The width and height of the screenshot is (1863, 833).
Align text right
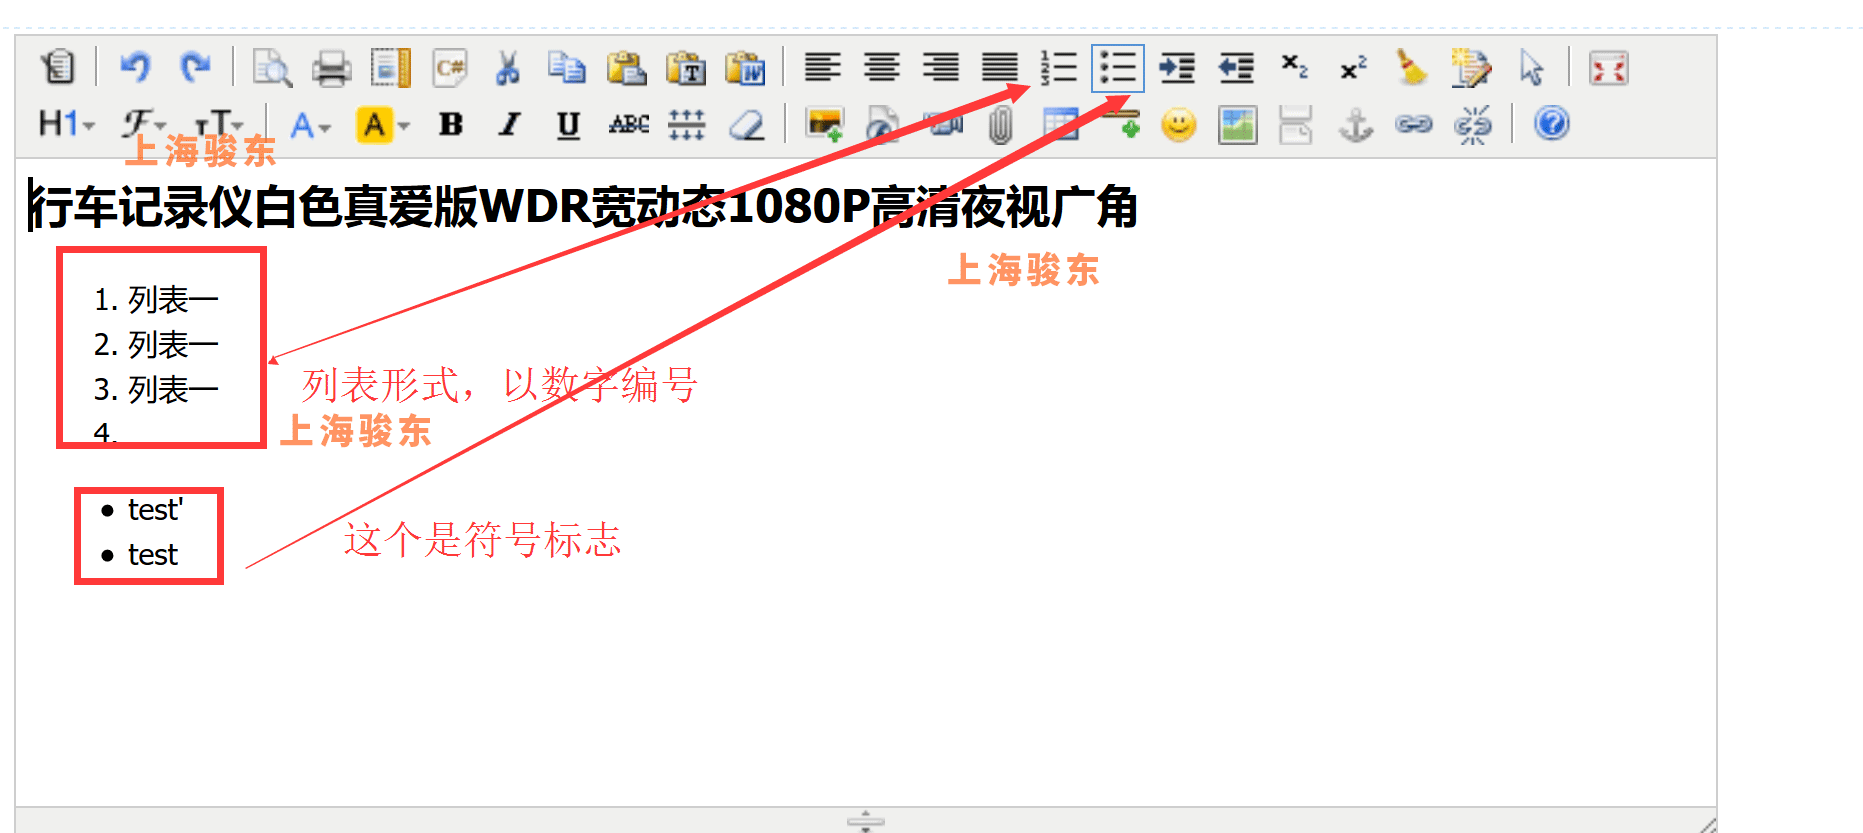(941, 68)
